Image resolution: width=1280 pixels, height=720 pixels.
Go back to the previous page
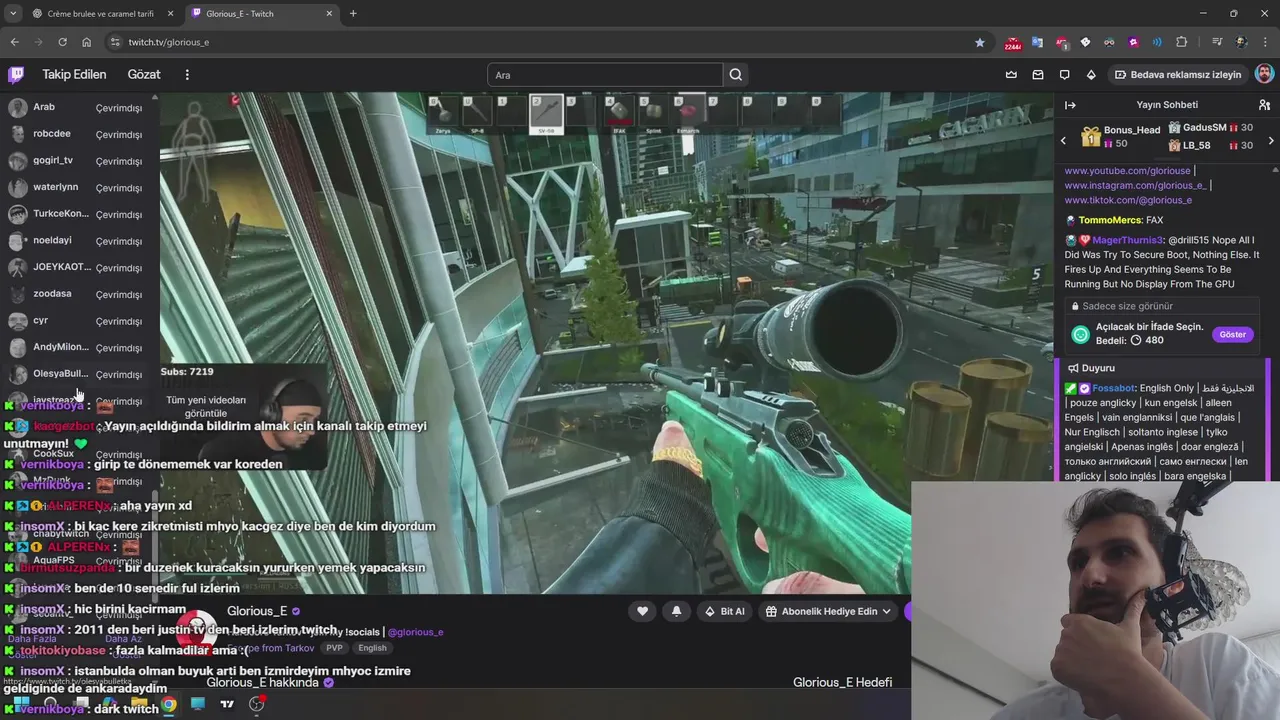click(14, 42)
